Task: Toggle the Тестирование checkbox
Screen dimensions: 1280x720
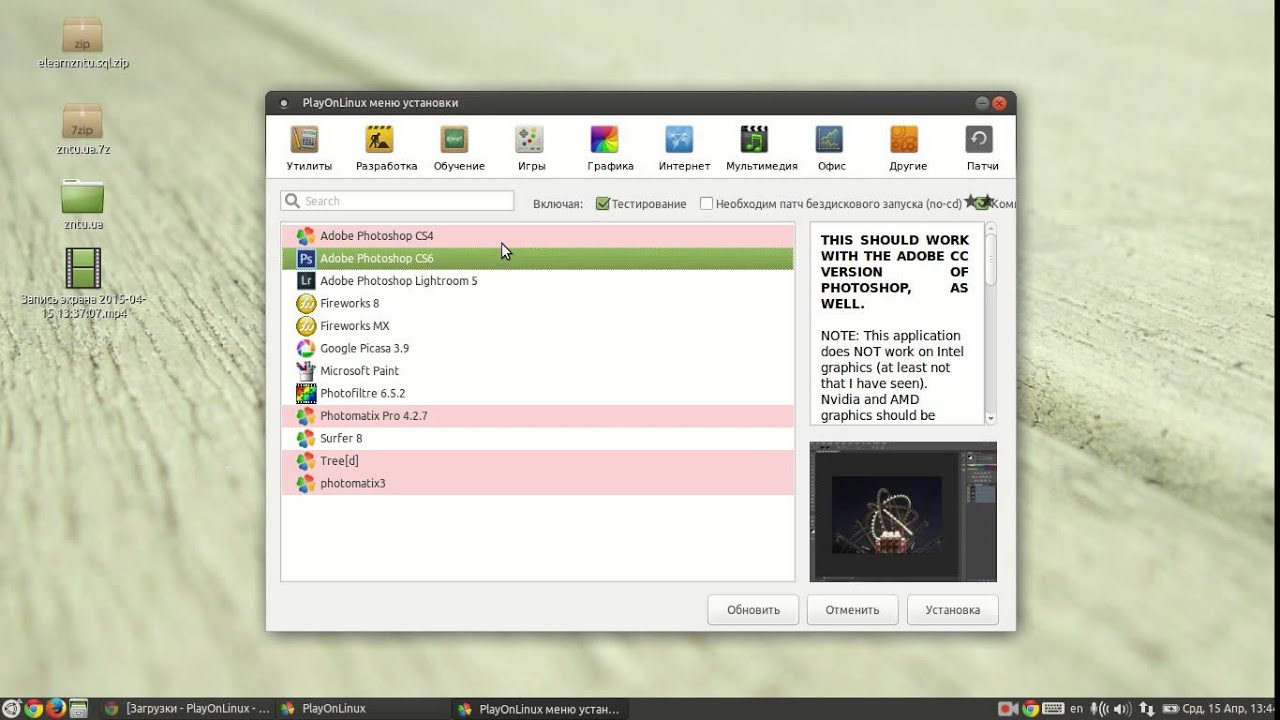Action: click(x=603, y=204)
